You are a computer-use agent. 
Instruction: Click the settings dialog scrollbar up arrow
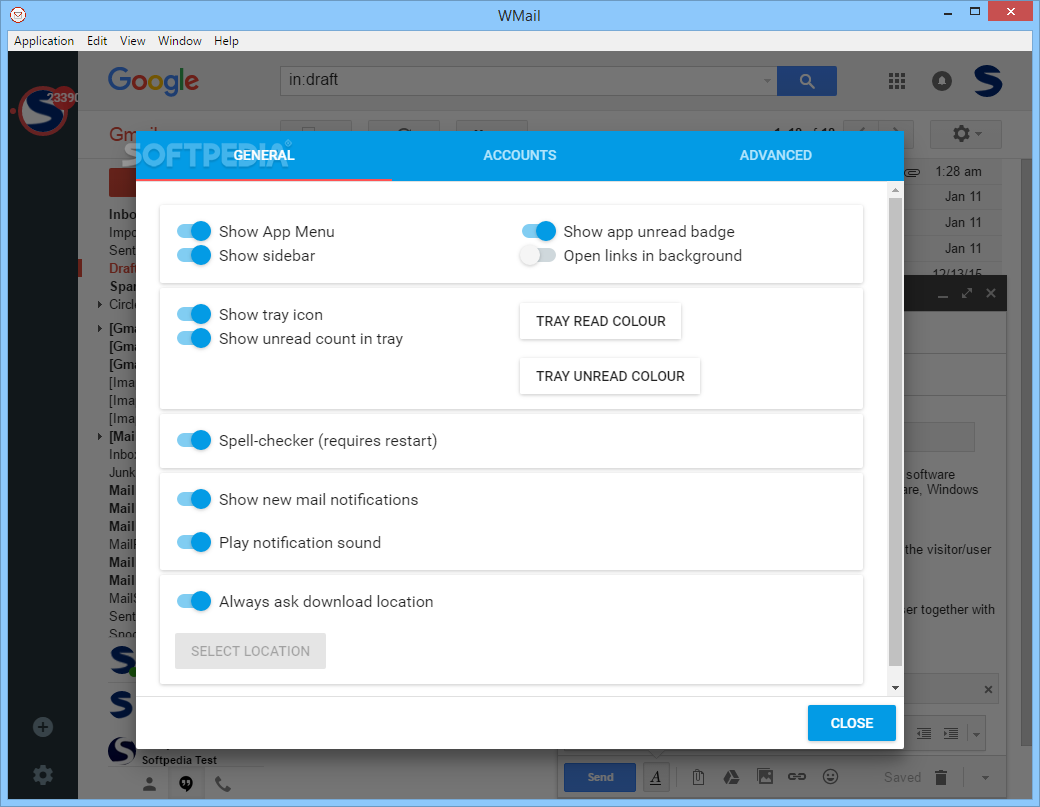pos(895,190)
